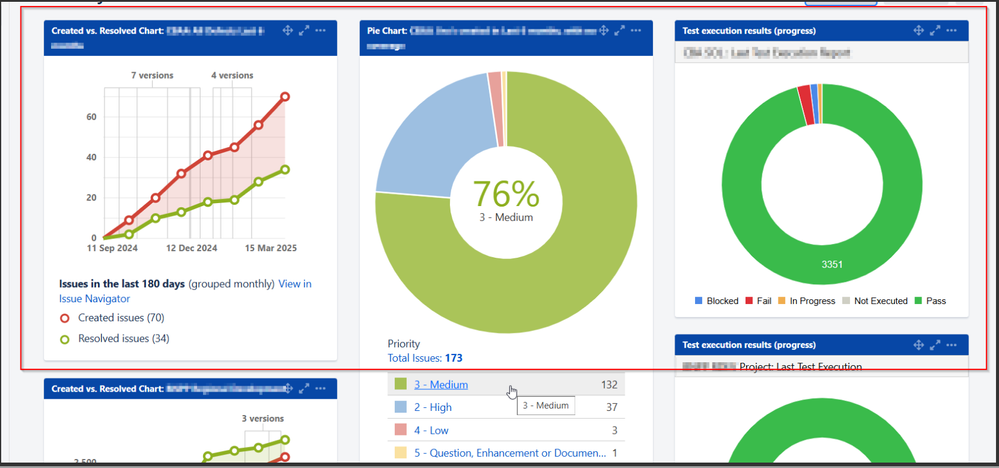The height and width of the screenshot is (468, 999).
Task: Click move handle on top Created vs. Resolved gadget
Action: (x=287, y=31)
